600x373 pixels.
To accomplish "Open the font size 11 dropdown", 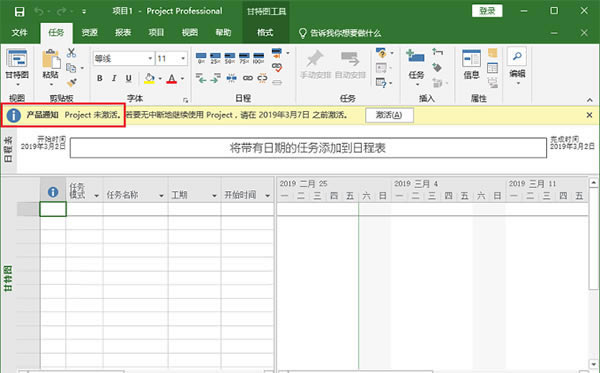I will (183, 59).
